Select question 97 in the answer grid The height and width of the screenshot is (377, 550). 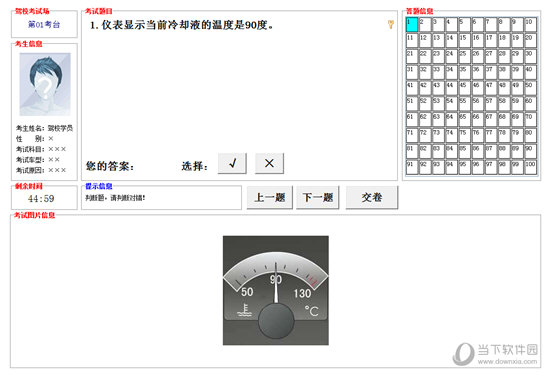click(x=491, y=168)
